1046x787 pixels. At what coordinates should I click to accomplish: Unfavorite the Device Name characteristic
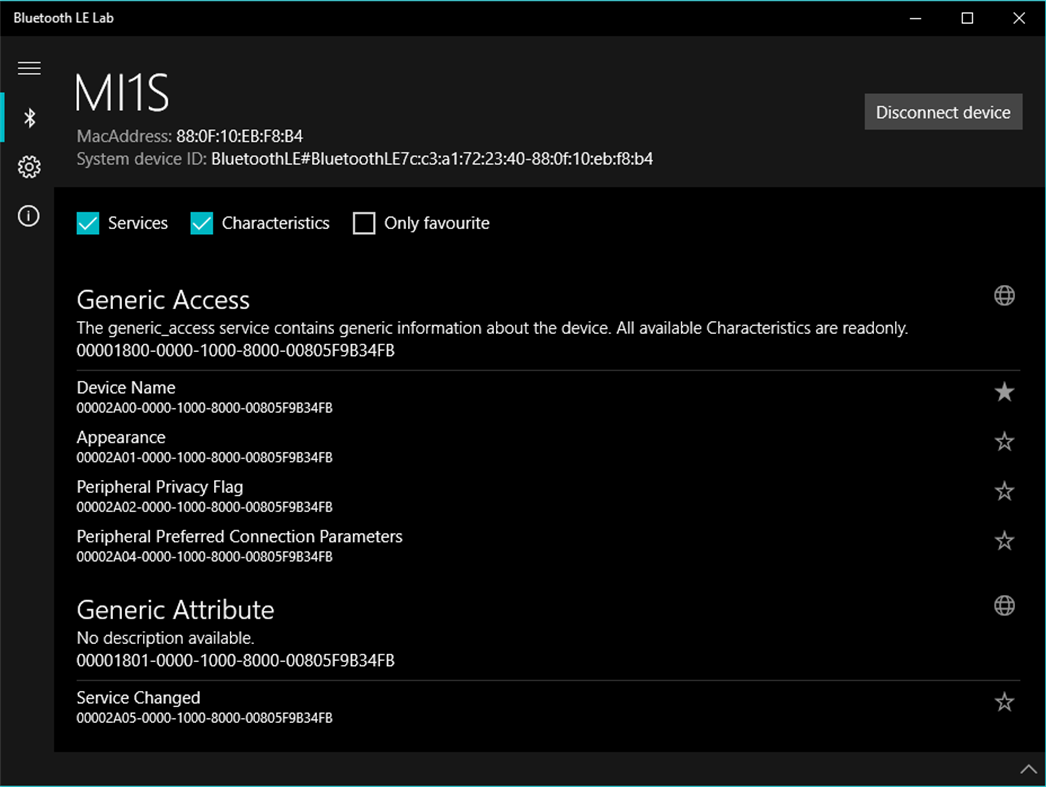pos(1004,392)
